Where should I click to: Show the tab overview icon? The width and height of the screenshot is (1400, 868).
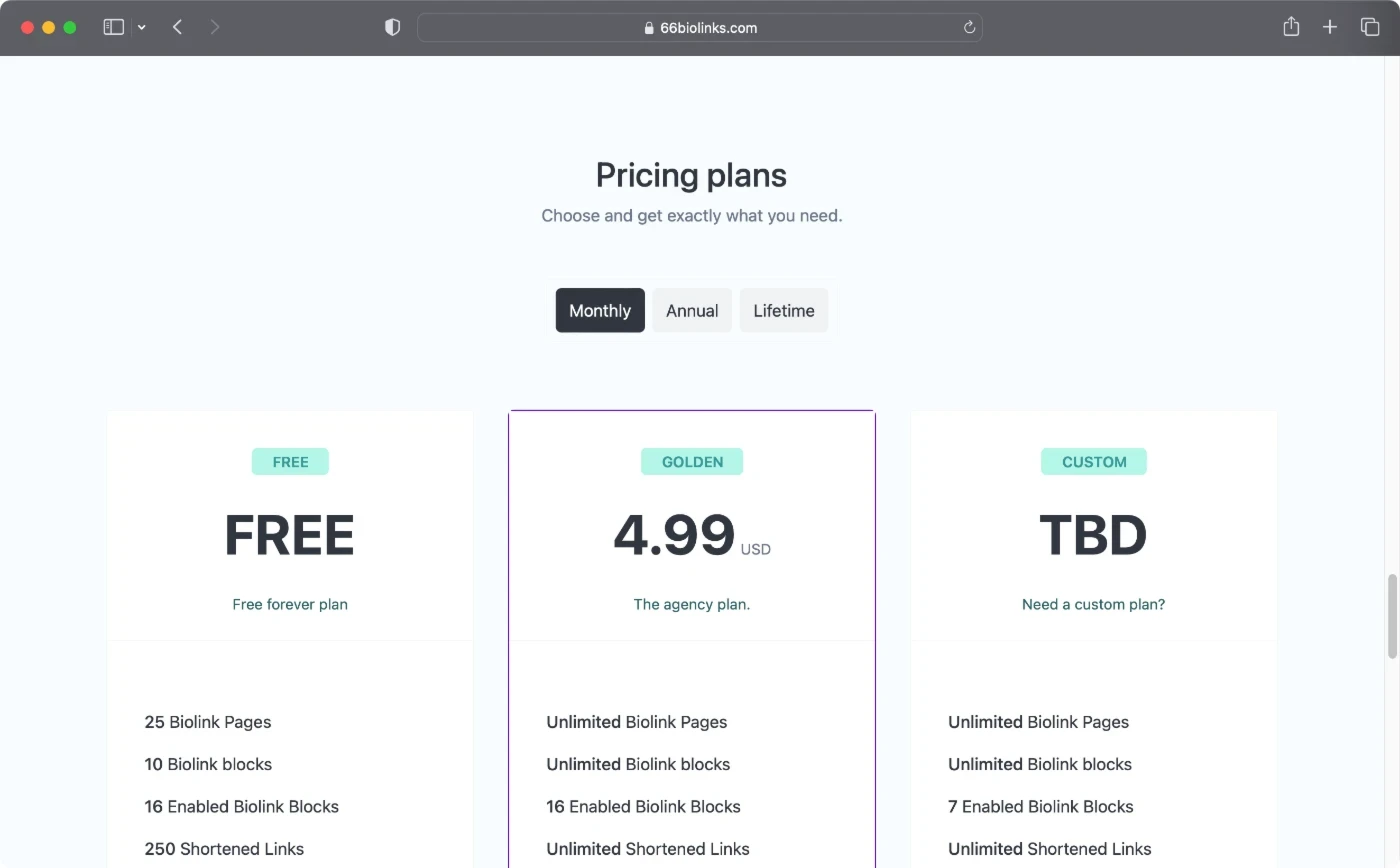tap(1369, 27)
